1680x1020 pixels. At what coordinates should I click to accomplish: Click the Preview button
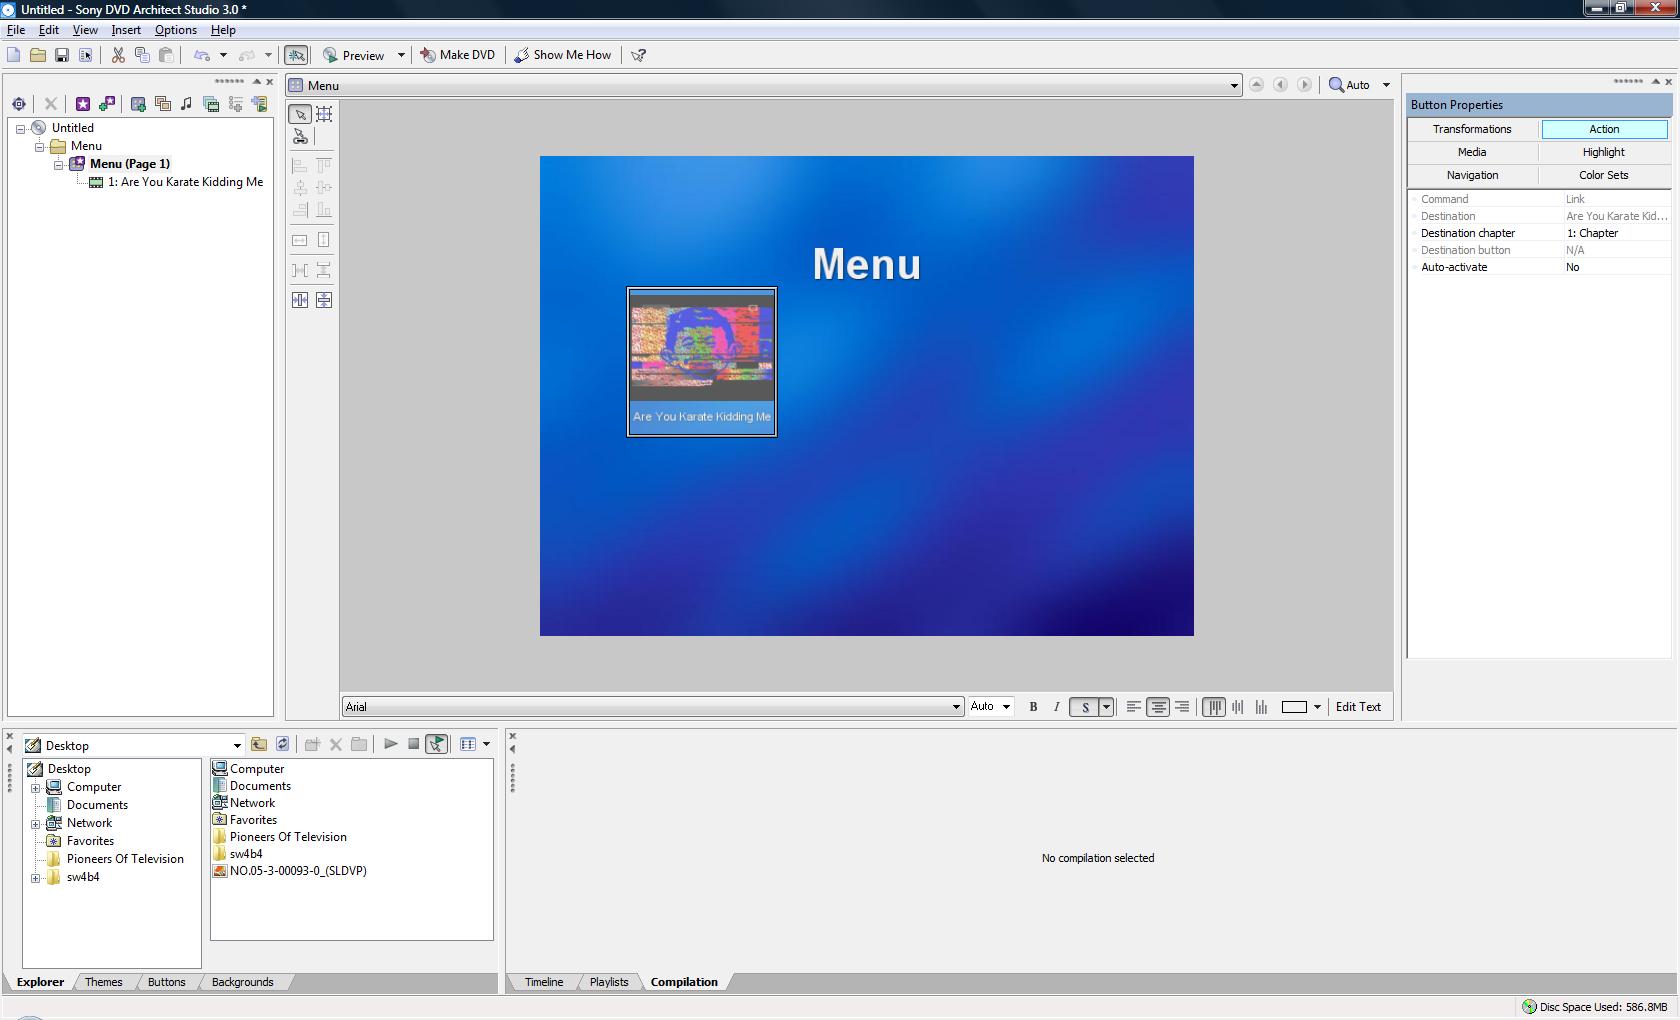354,55
